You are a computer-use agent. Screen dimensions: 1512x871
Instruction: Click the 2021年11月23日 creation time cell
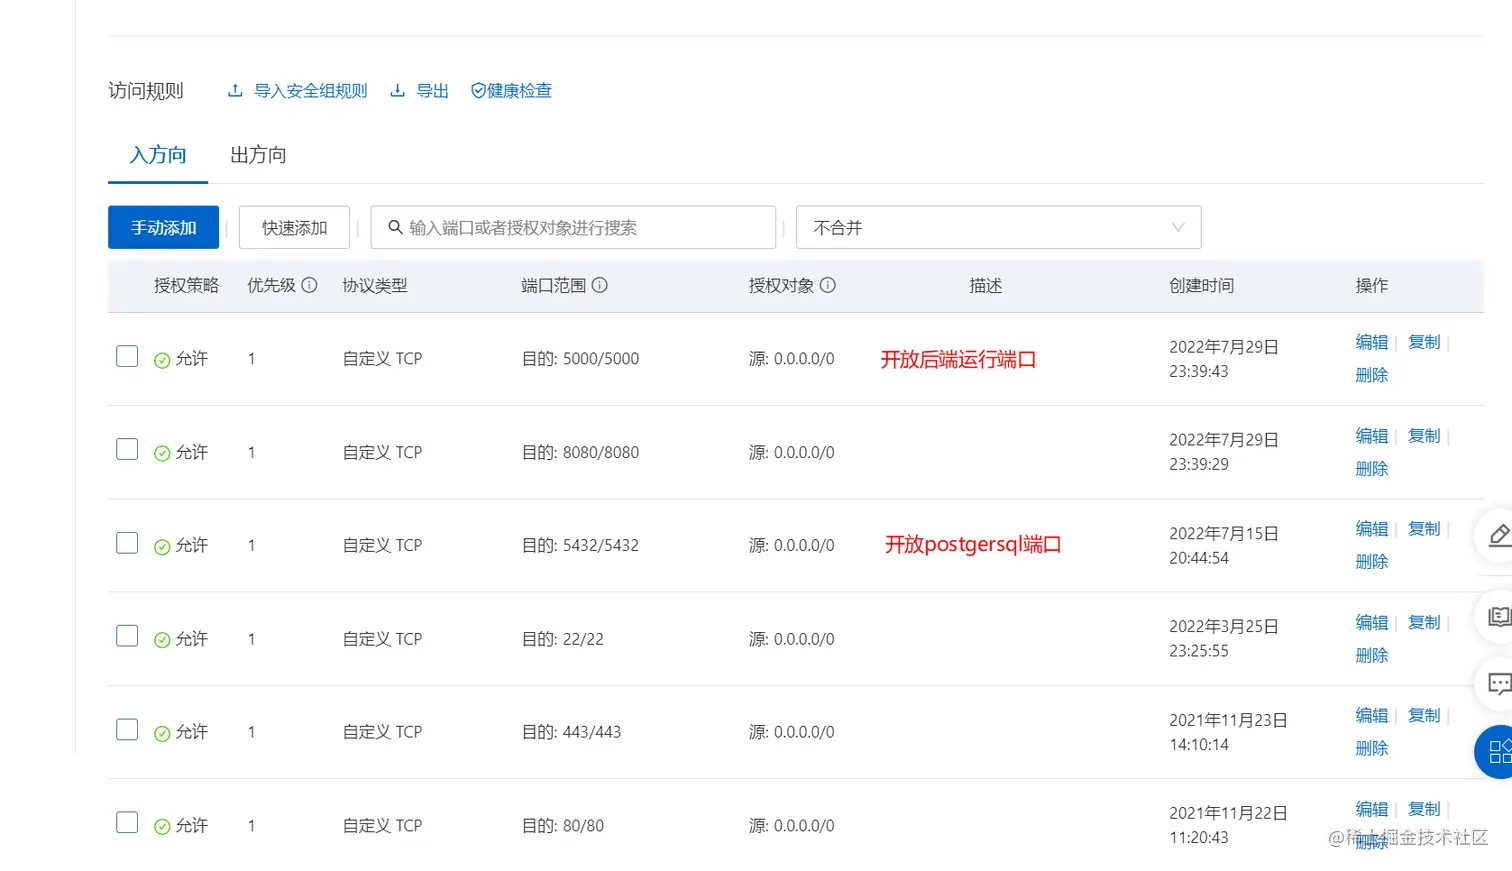click(1228, 732)
